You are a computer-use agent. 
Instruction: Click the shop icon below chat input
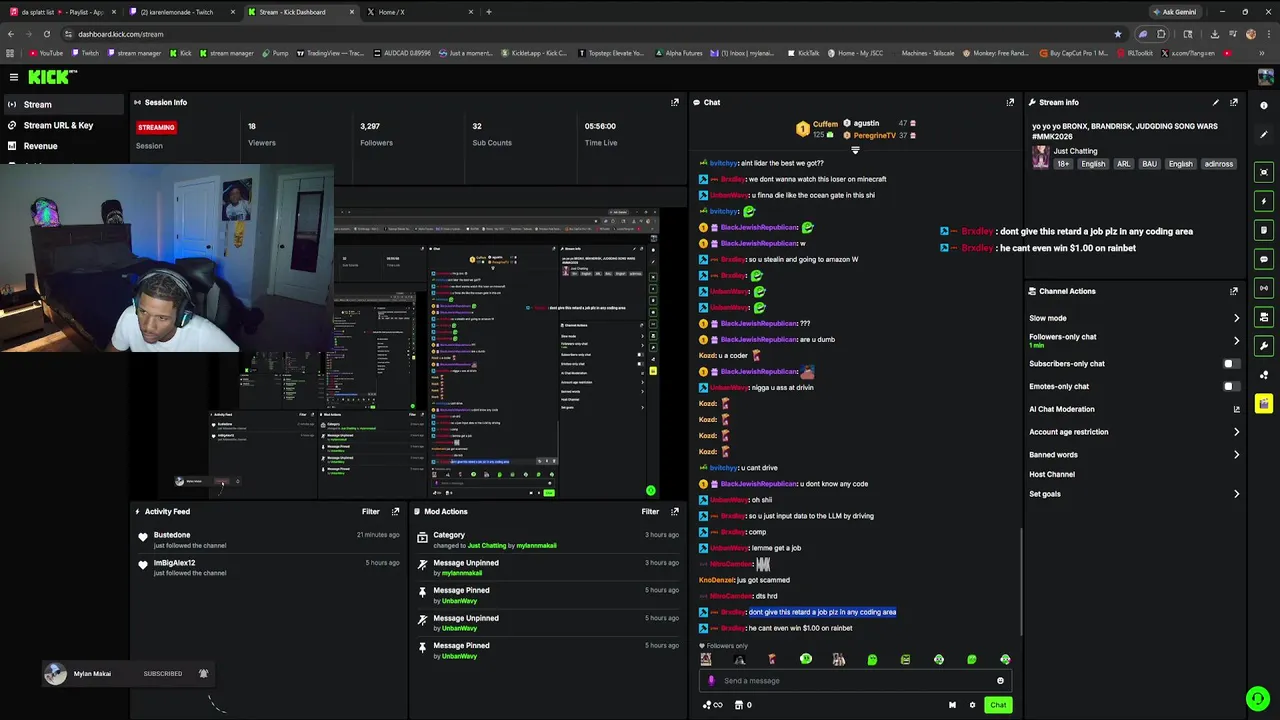pos(739,705)
